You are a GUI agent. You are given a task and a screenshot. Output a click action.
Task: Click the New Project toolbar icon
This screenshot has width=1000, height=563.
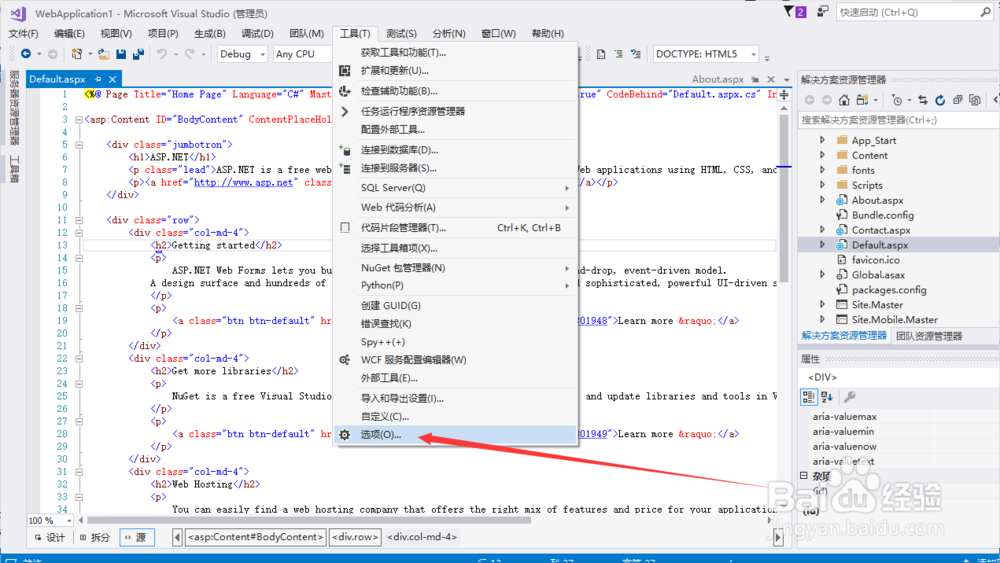point(77,54)
